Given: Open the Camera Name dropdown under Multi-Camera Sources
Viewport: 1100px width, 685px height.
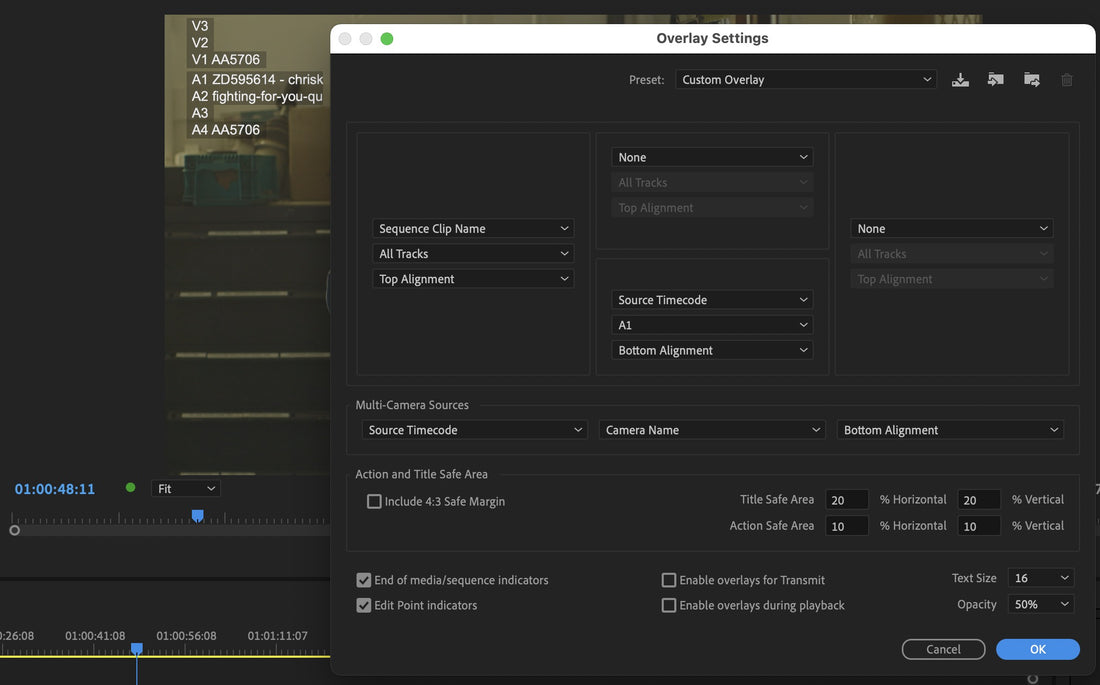Looking at the screenshot, I should (x=712, y=429).
